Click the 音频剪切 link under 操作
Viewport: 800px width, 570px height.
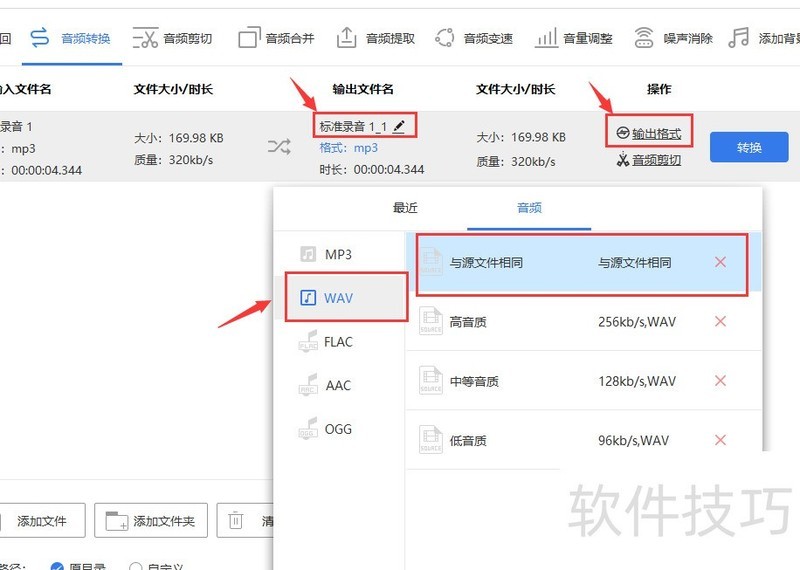[648, 160]
